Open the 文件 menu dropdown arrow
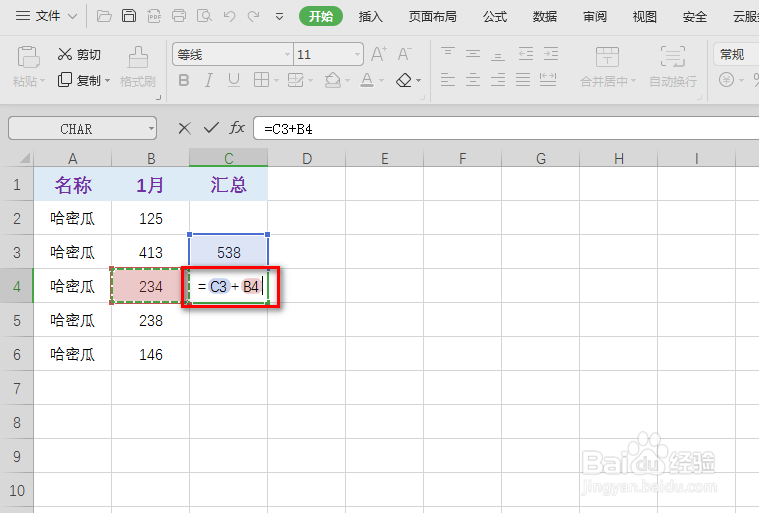759x513 pixels. [72, 16]
